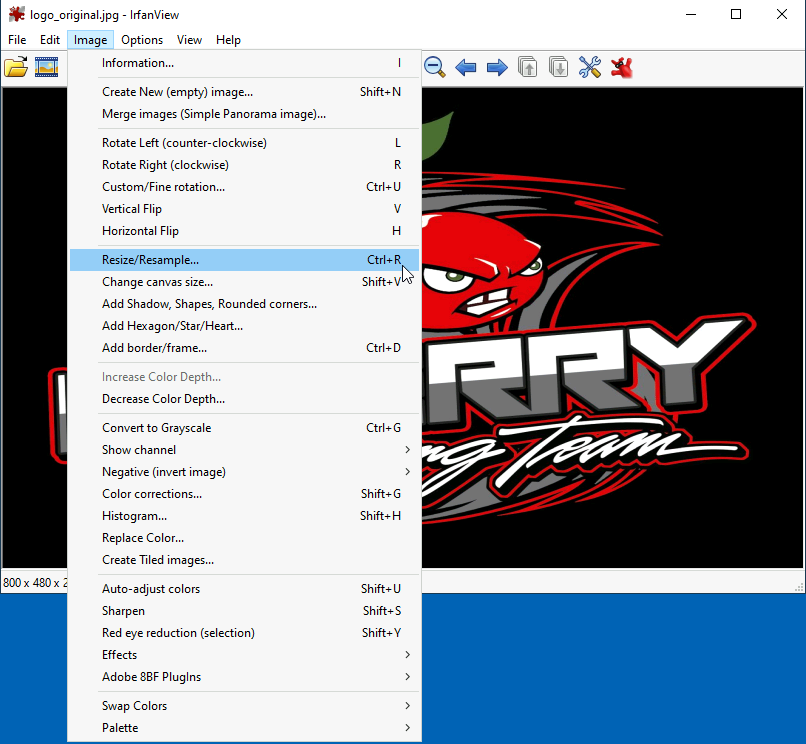This screenshot has height=744, width=806.
Task: Open the Slideshow filmstrip icon
Action: coord(46,67)
